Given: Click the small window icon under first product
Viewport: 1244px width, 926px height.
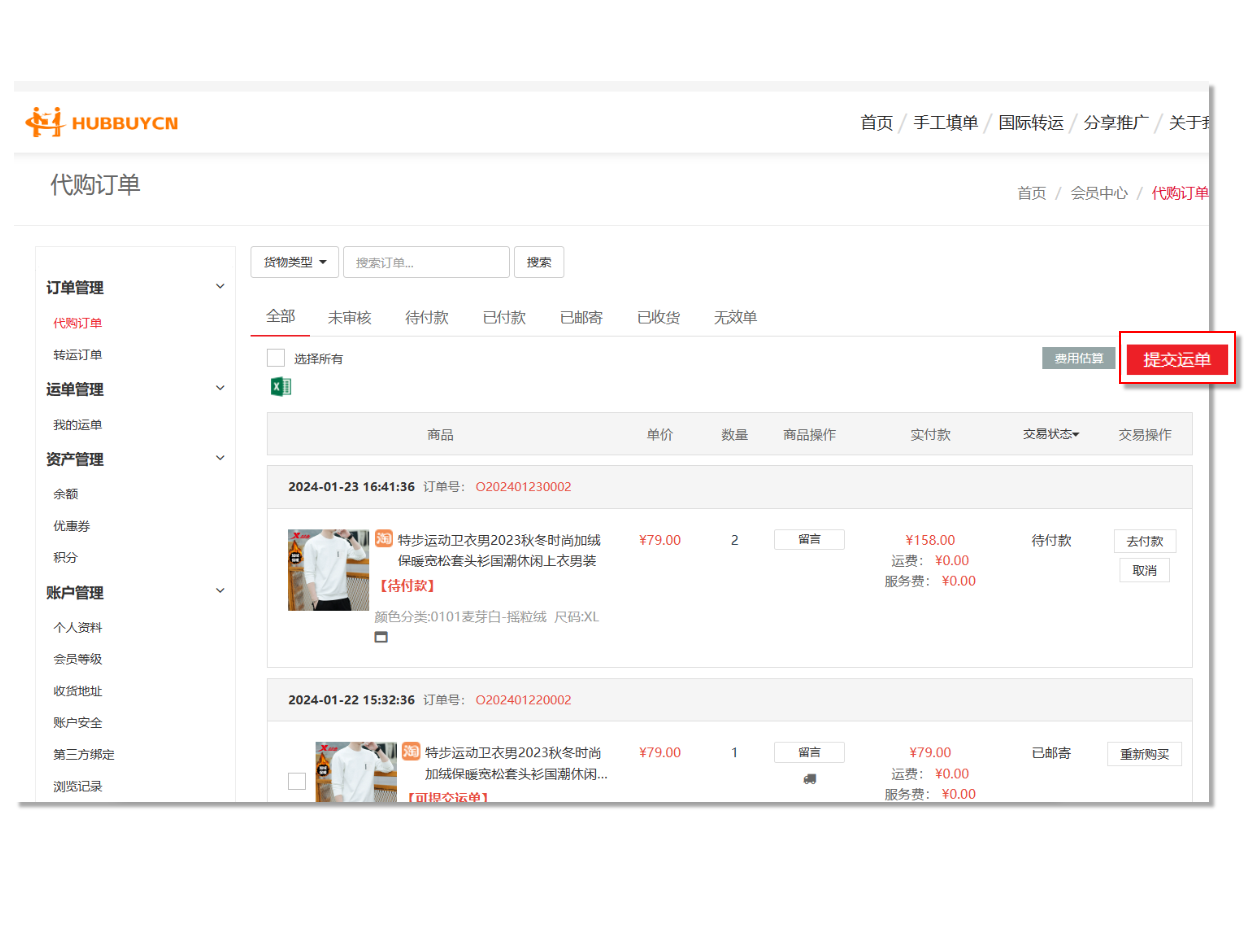Looking at the screenshot, I should click(x=381, y=637).
